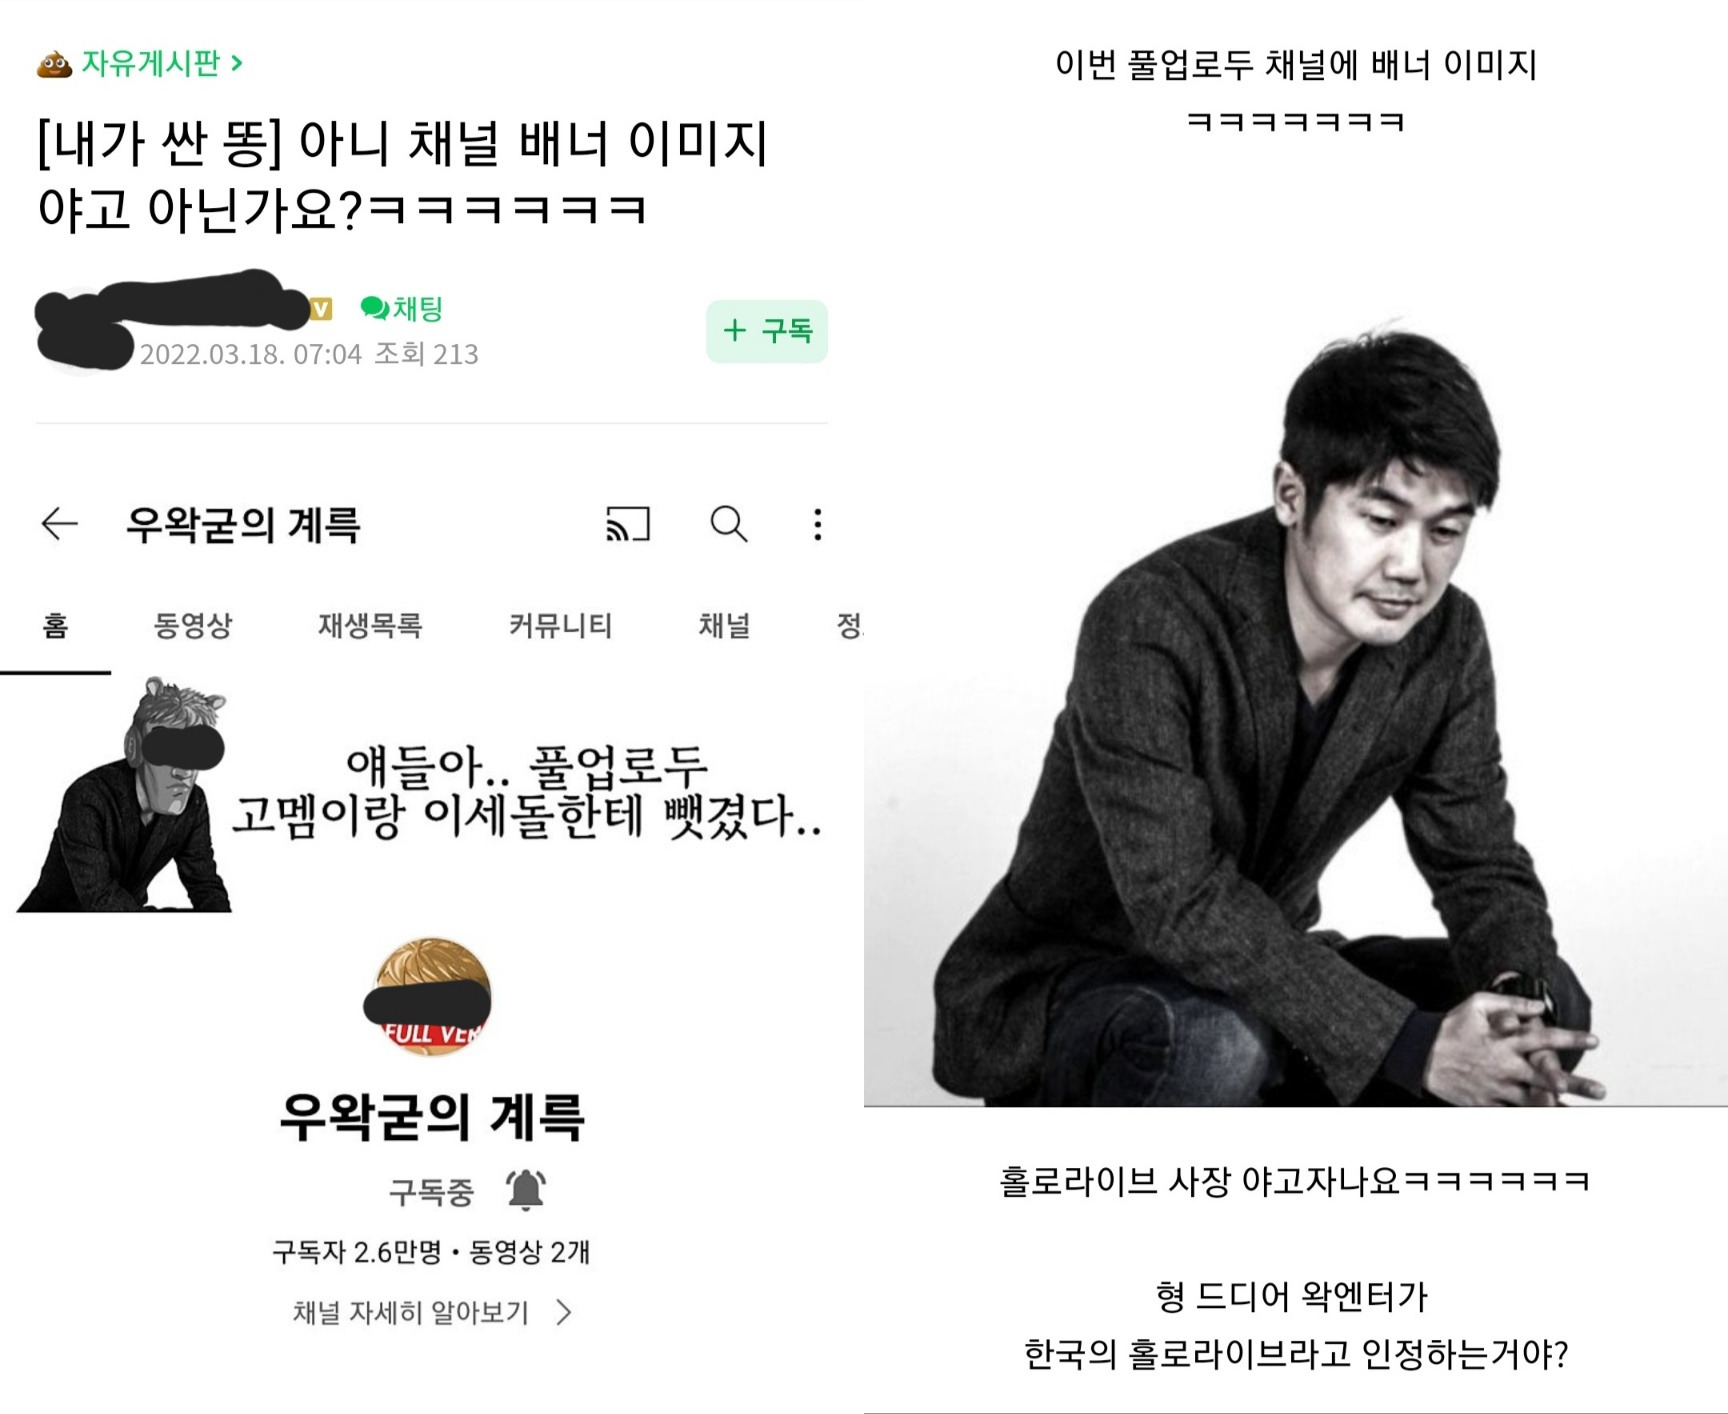Open the 커뮤니티 tab
Image resolution: width=1728 pixels, height=1414 pixels.
560,626
